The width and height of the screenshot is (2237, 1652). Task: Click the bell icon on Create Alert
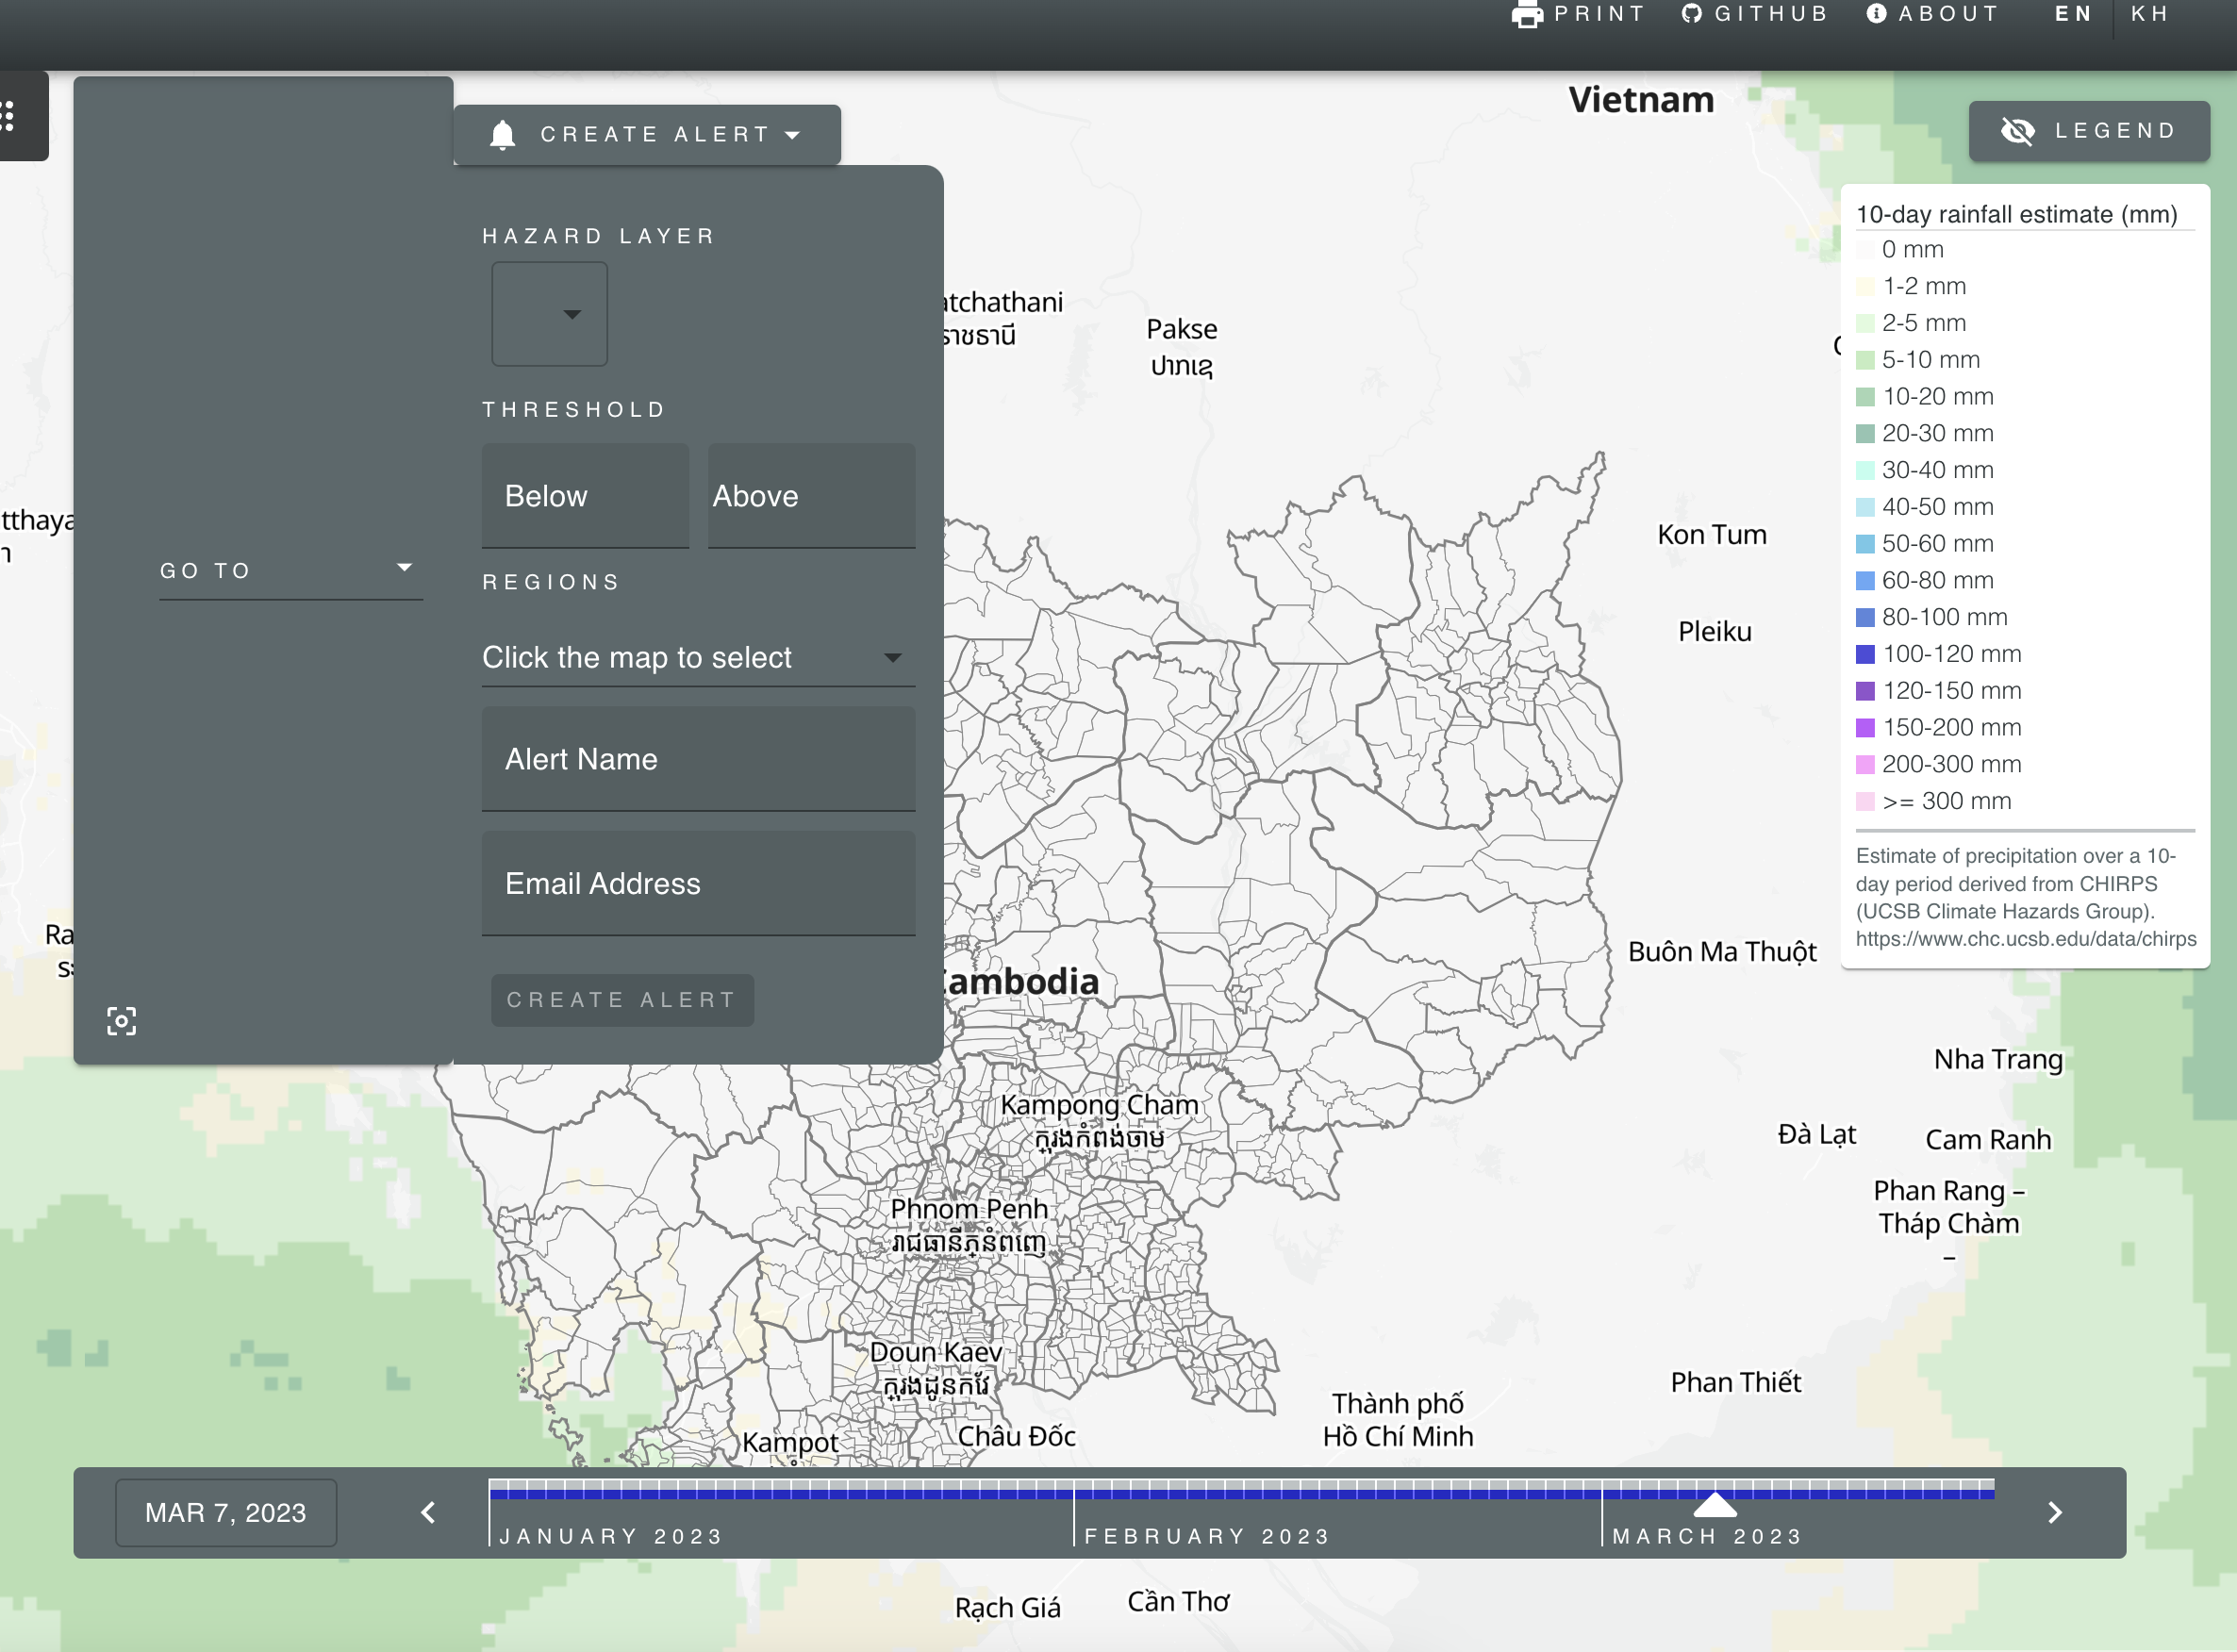(x=503, y=134)
